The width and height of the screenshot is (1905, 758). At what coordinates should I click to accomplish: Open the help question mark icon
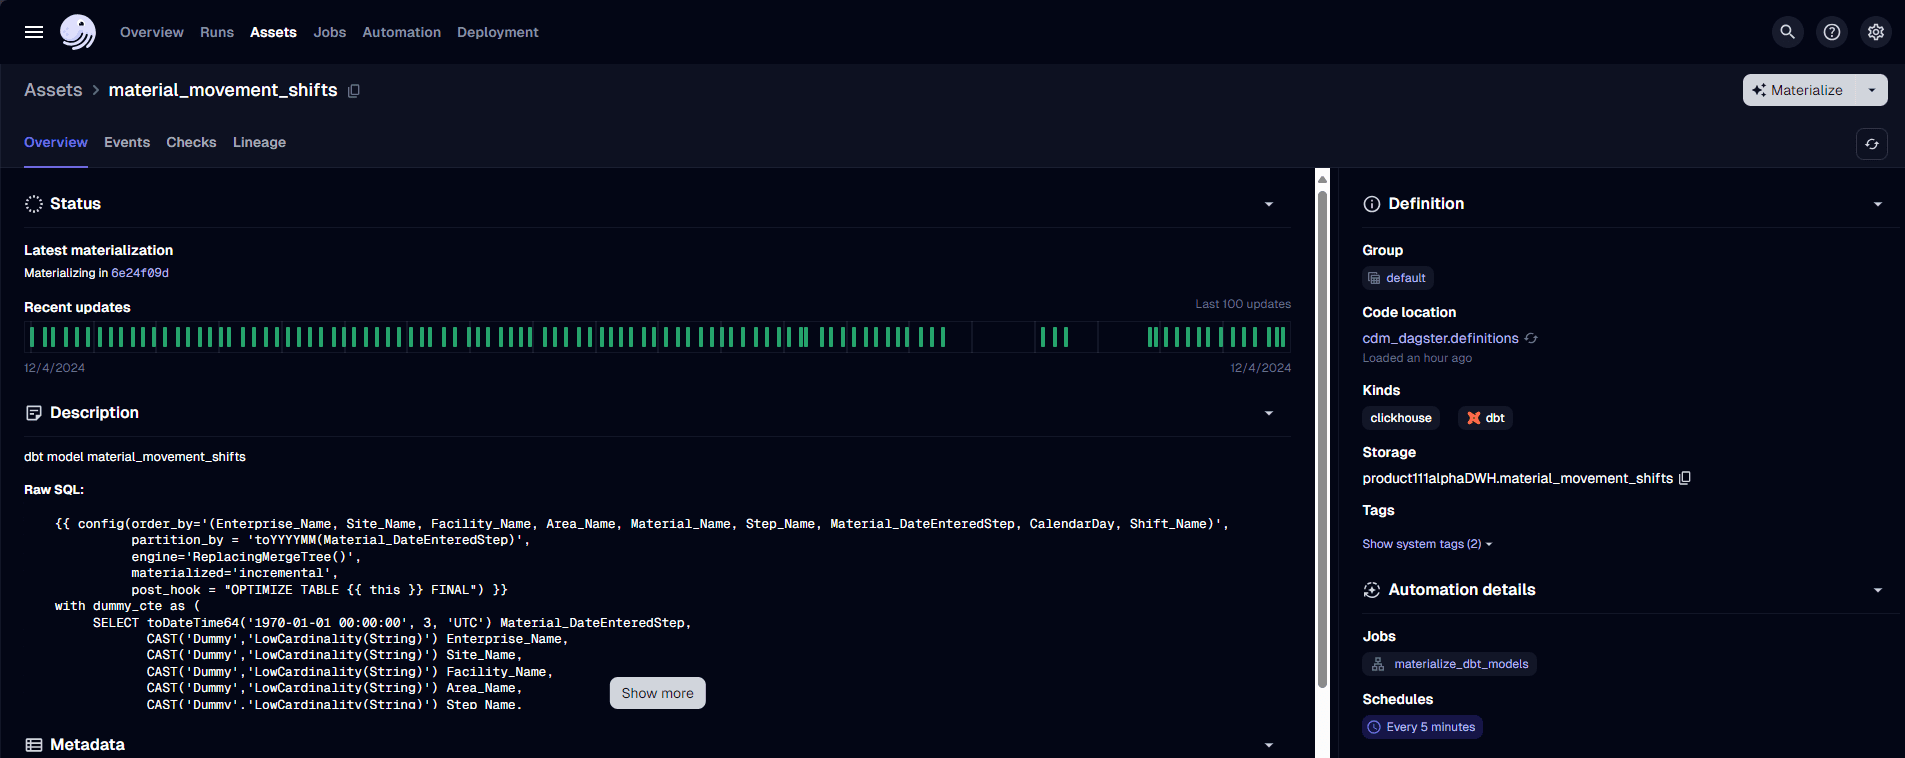1831,32
